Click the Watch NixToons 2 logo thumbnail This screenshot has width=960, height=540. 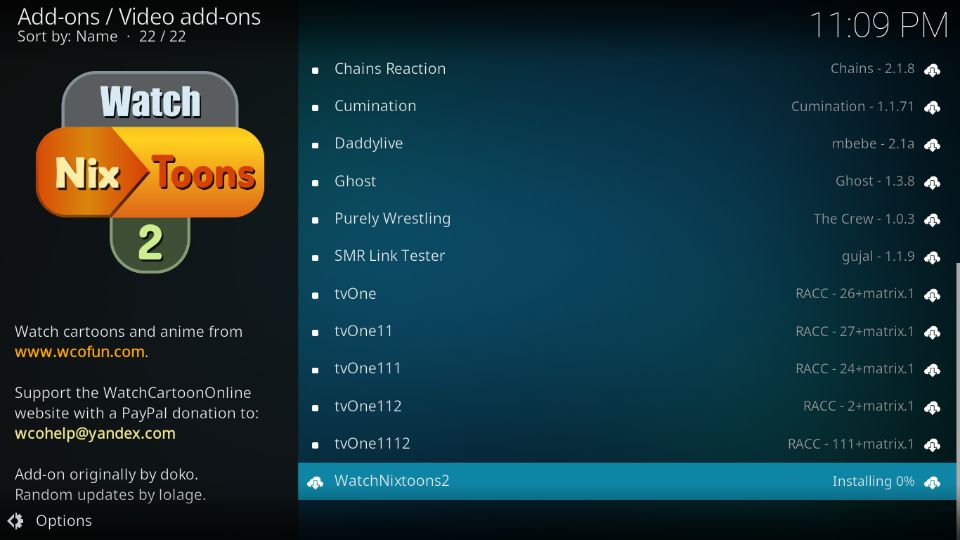click(150, 173)
